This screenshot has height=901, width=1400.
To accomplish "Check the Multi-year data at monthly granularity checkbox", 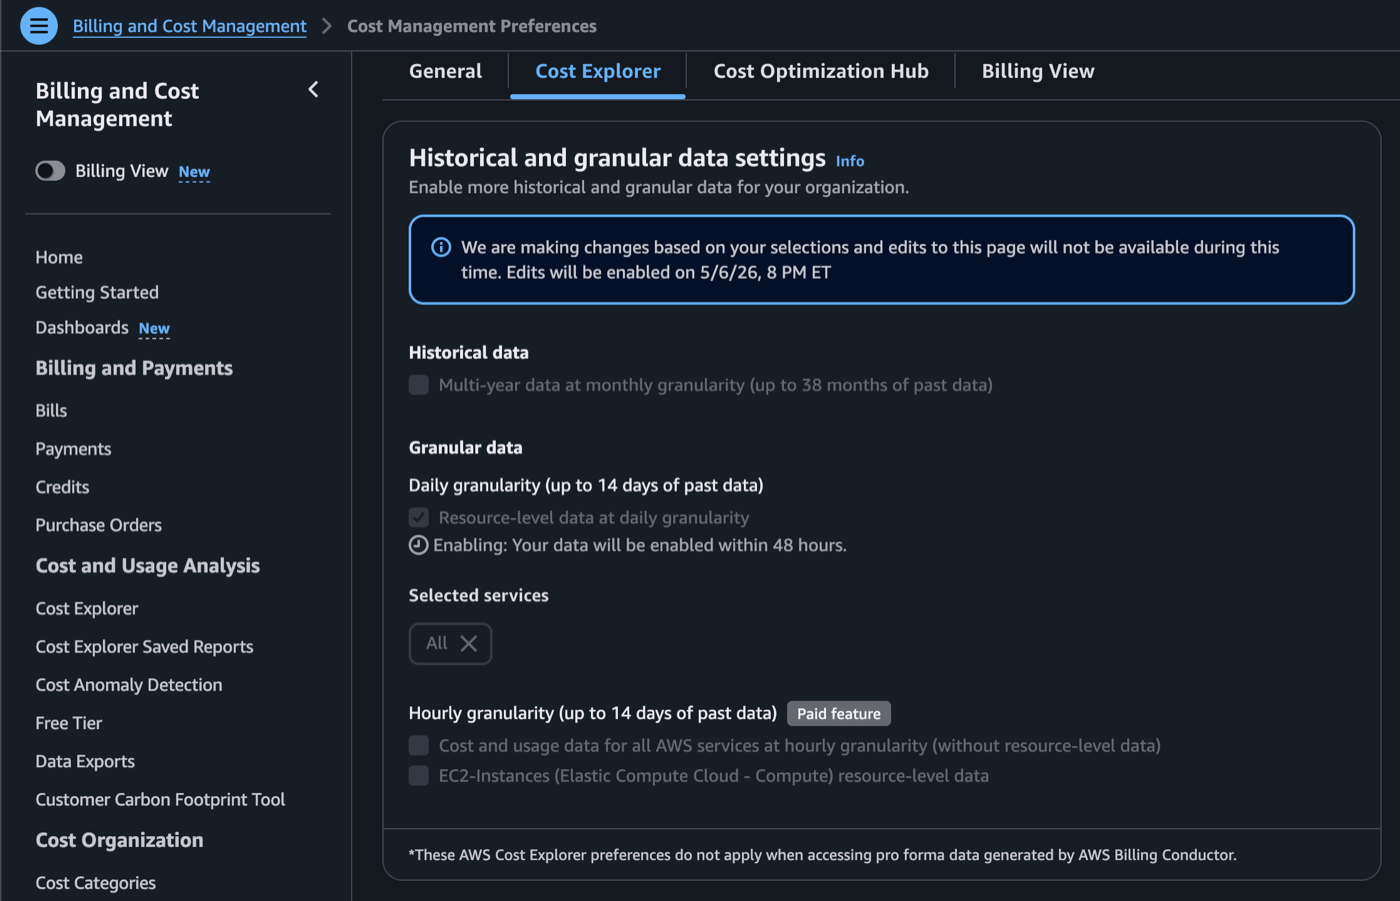I will [x=419, y=385].
